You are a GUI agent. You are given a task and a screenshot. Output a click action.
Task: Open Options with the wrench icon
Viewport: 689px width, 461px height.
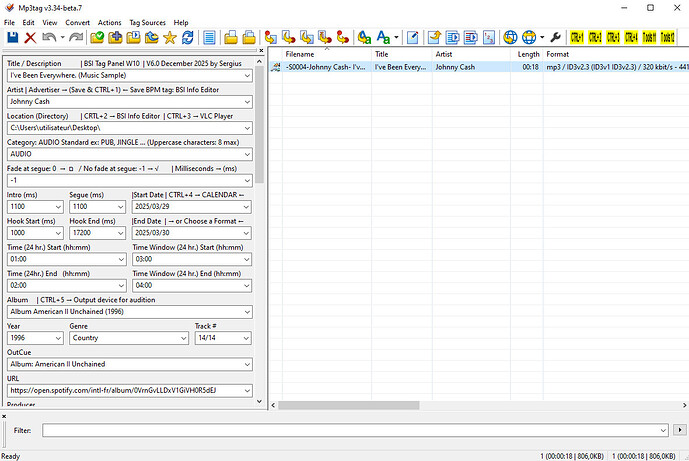click(x=555, y=38)
